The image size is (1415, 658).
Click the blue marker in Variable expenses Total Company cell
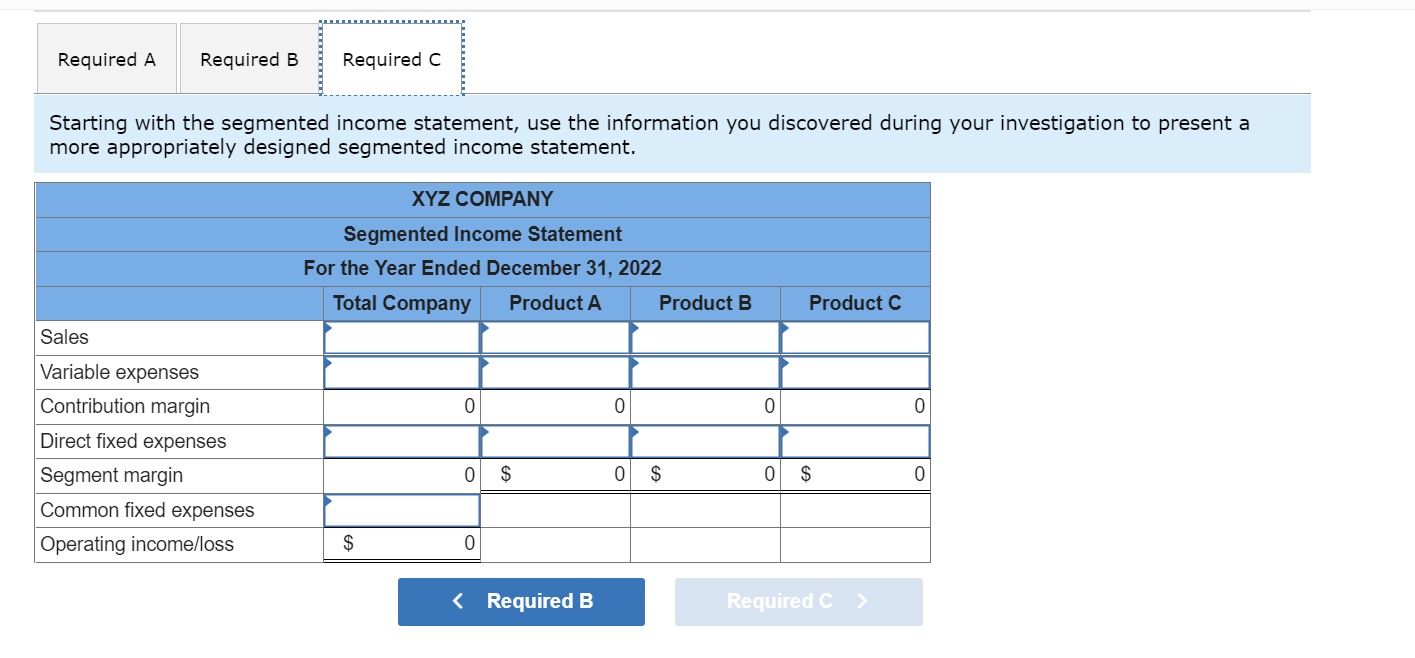pos(328,363)
